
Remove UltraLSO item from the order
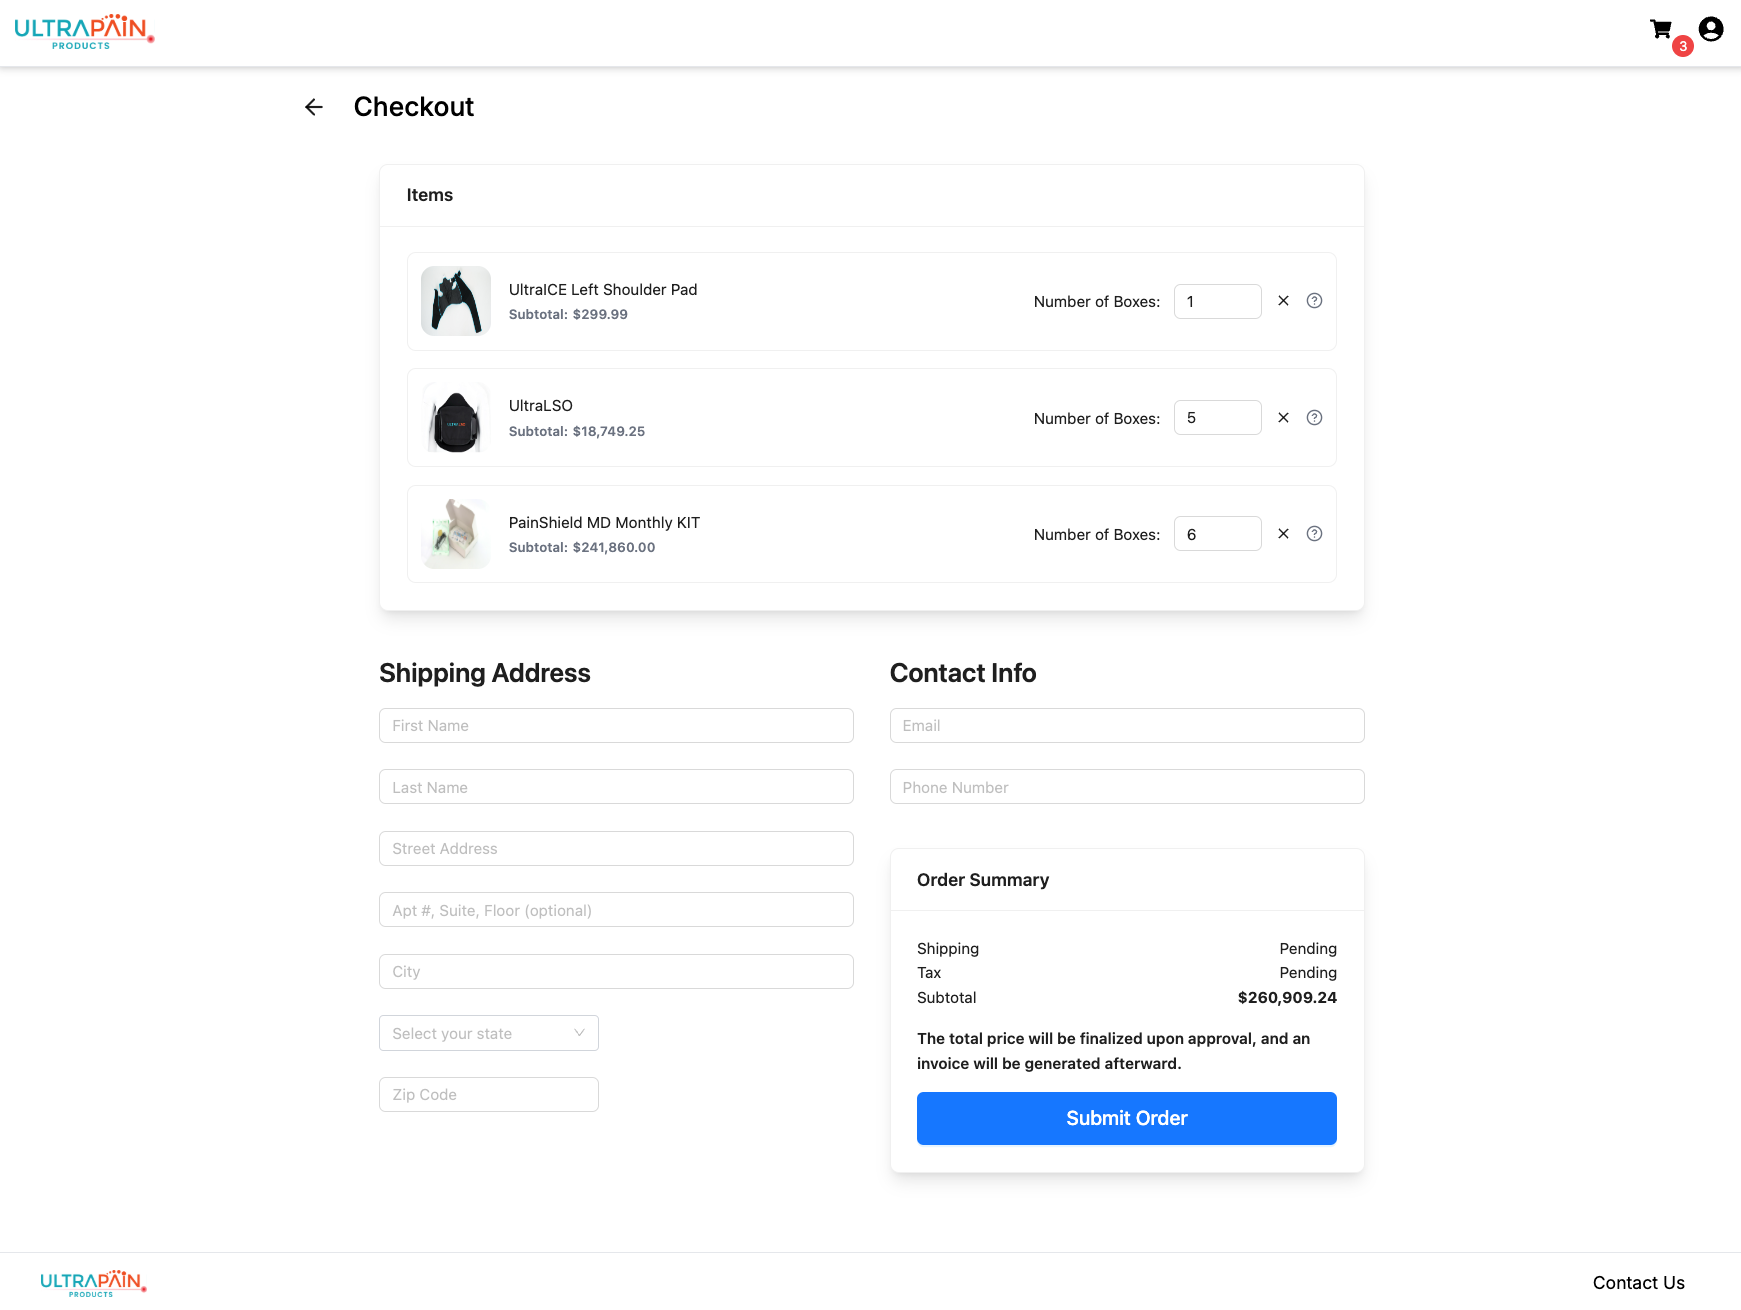pyautogui.click(x=1283, y=418)
